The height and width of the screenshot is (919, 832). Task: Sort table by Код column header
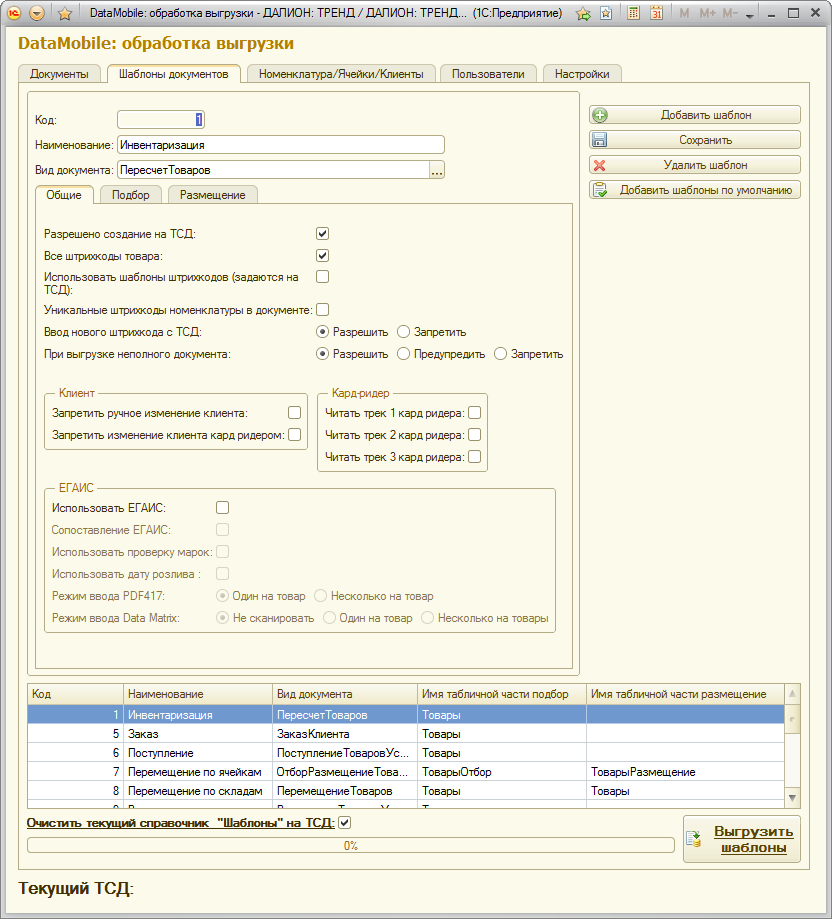76,694
